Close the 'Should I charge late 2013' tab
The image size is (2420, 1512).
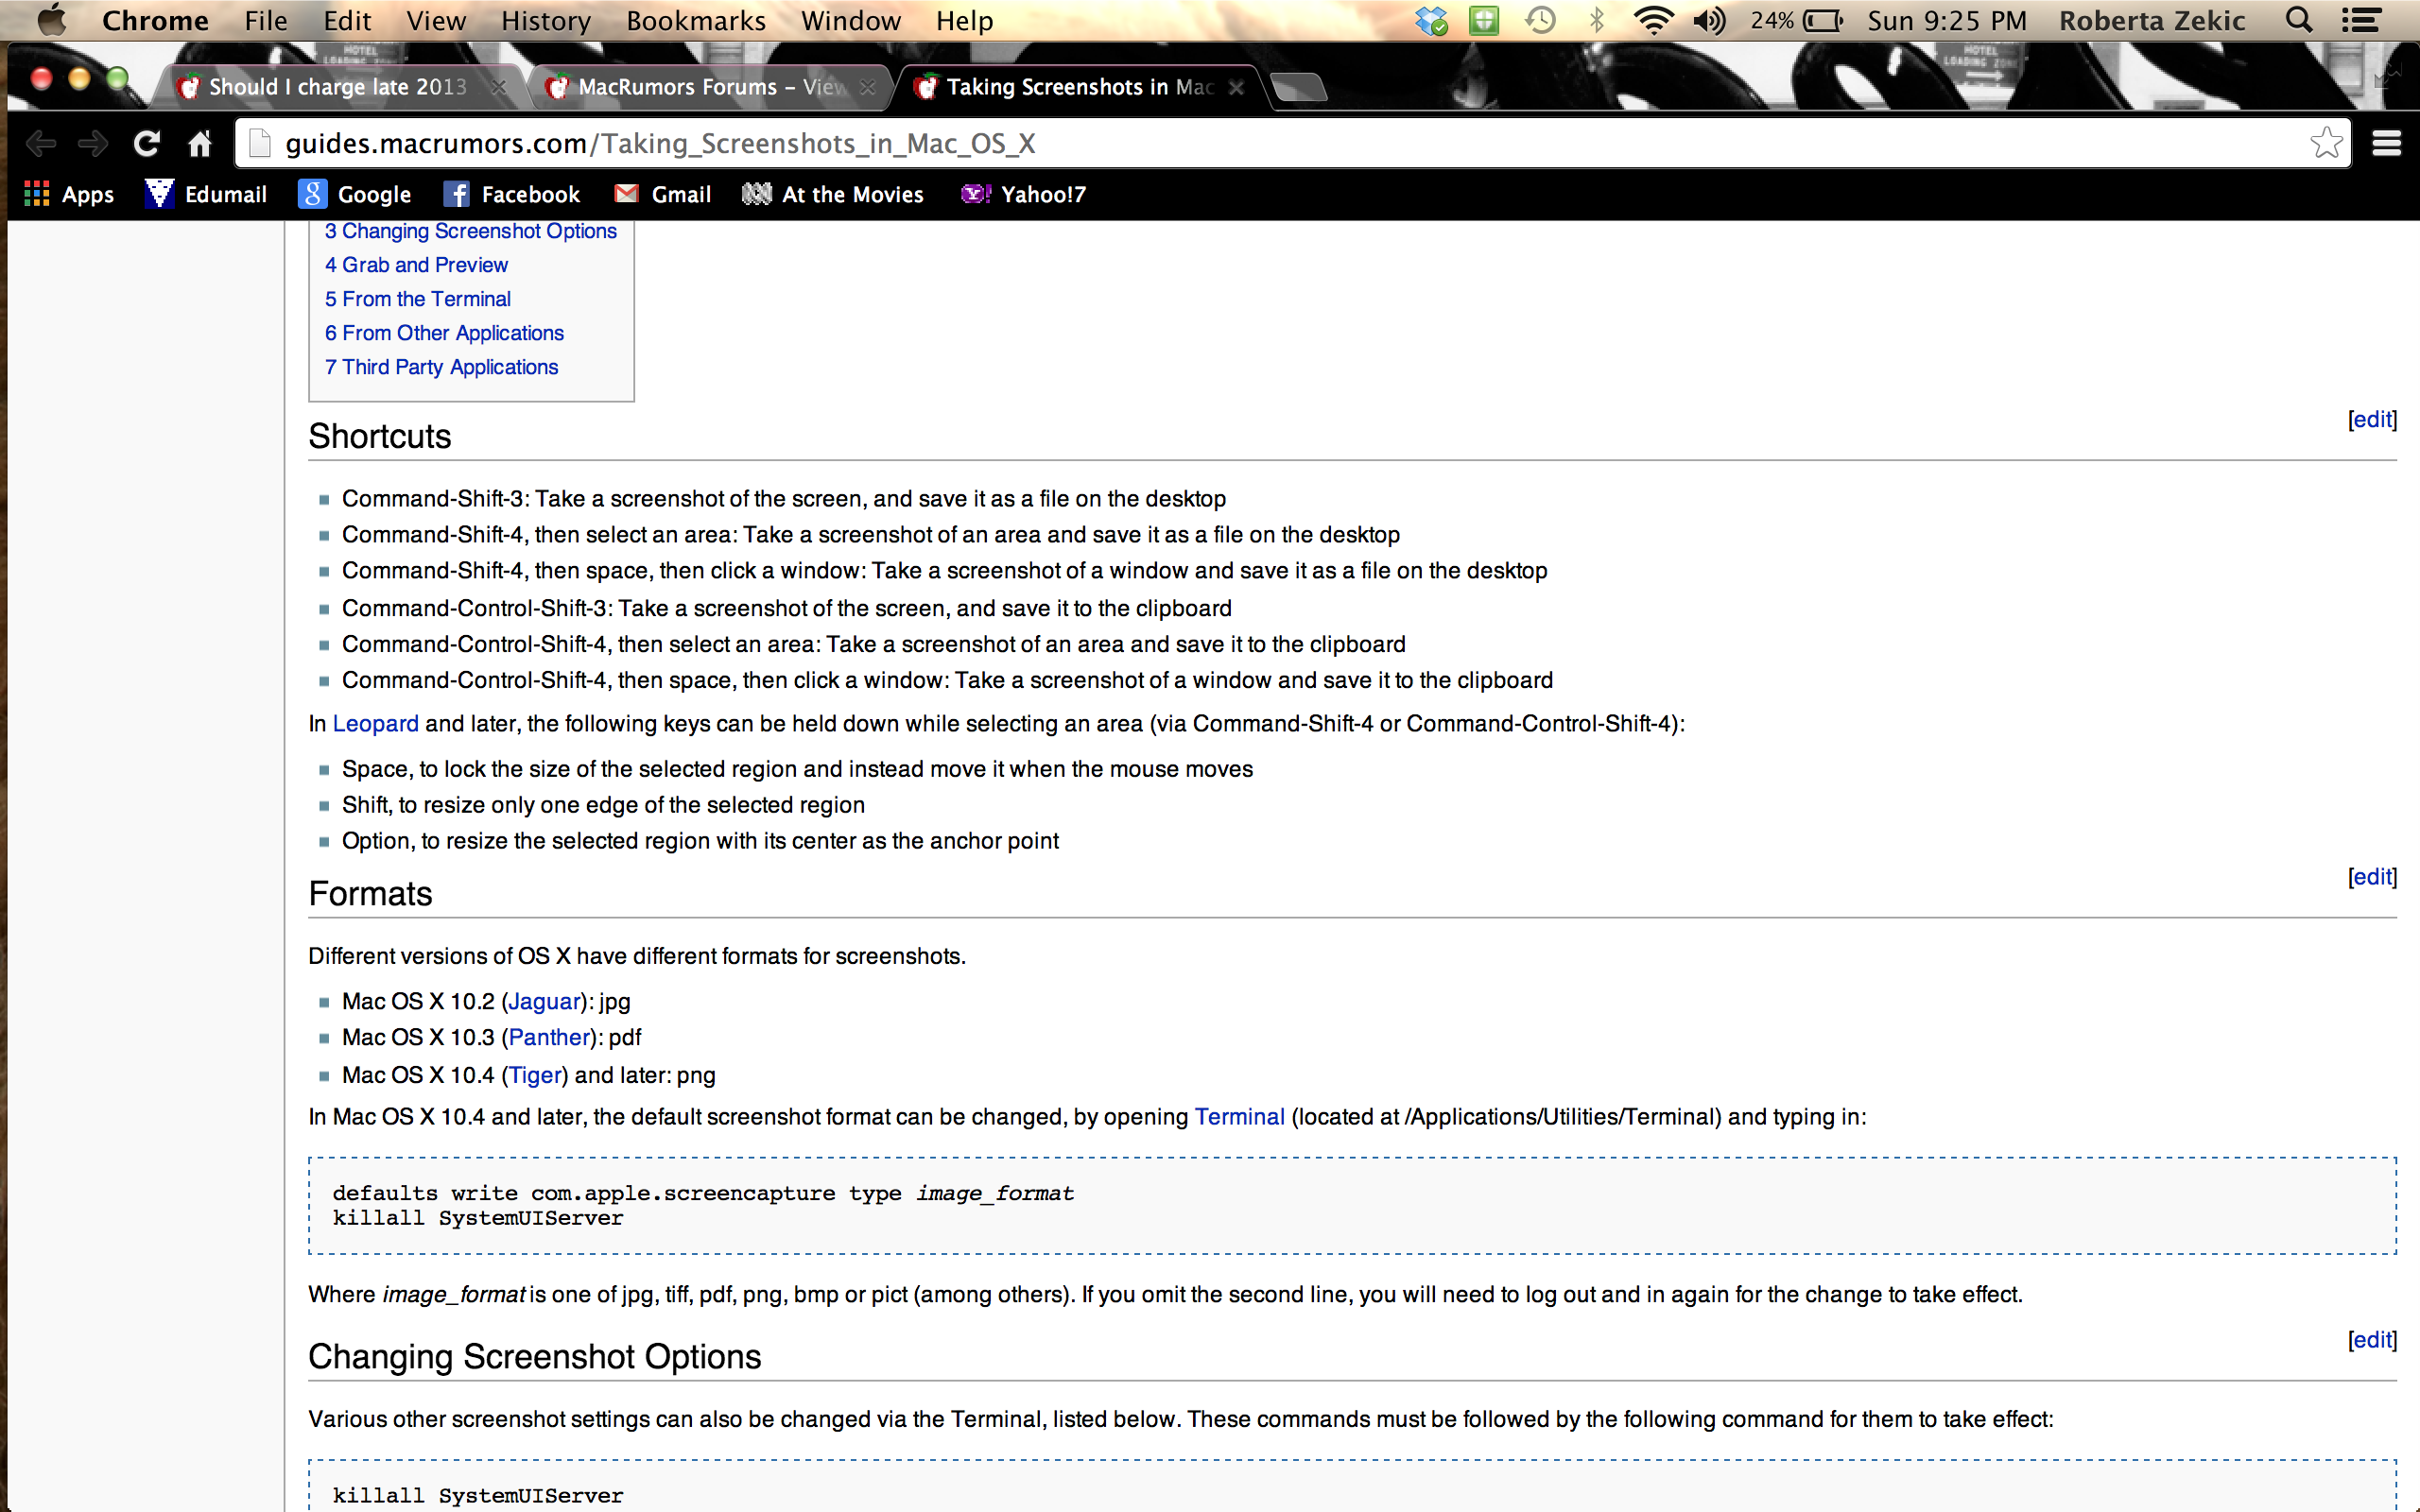tap(498, 88)
